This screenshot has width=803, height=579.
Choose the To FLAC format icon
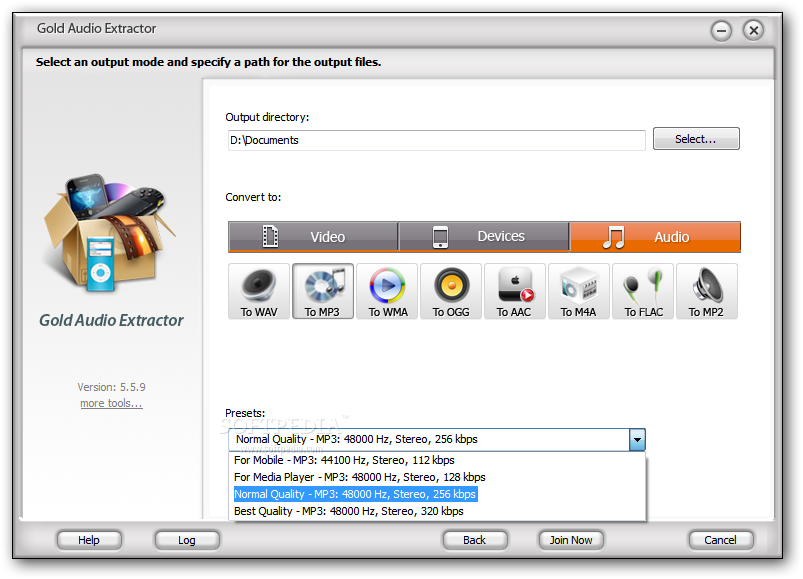click(x=643, y=291)
